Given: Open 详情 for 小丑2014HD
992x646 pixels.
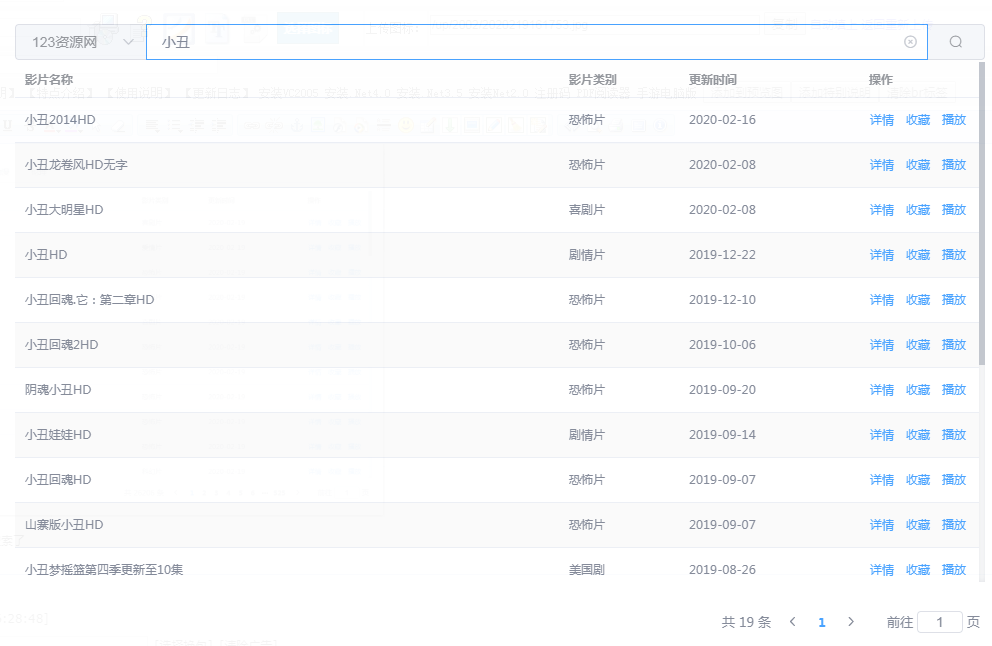Looking at the screenshot, I should 881,120.
